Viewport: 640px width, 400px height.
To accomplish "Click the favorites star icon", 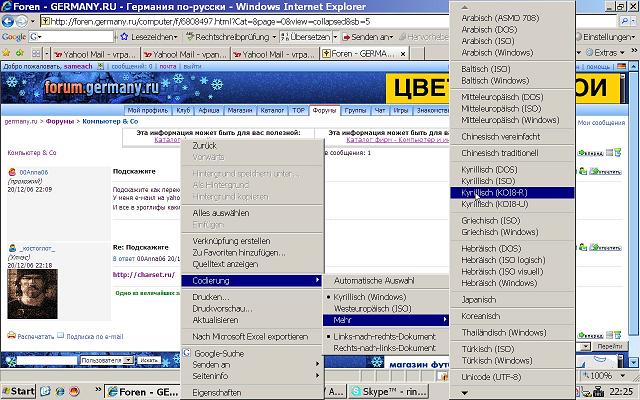I will 6,53.
